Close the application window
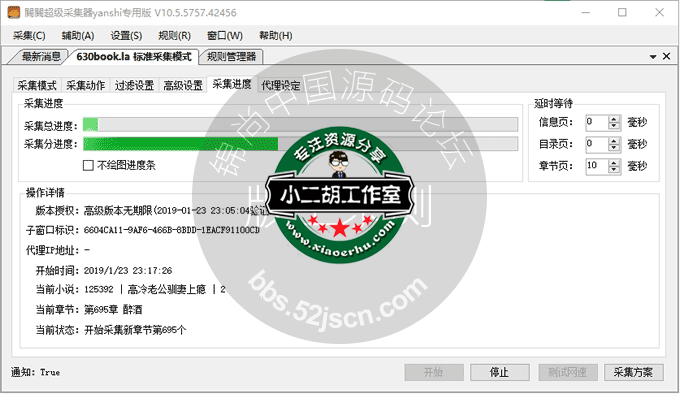 click(x=659, y=13)
